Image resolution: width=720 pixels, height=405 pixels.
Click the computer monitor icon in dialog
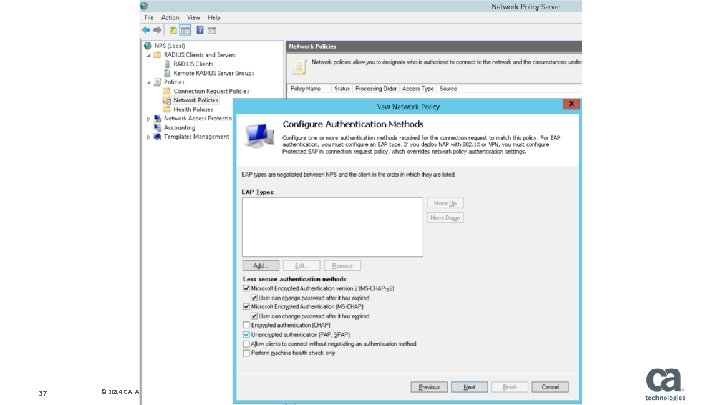click(x=259, y=135)
